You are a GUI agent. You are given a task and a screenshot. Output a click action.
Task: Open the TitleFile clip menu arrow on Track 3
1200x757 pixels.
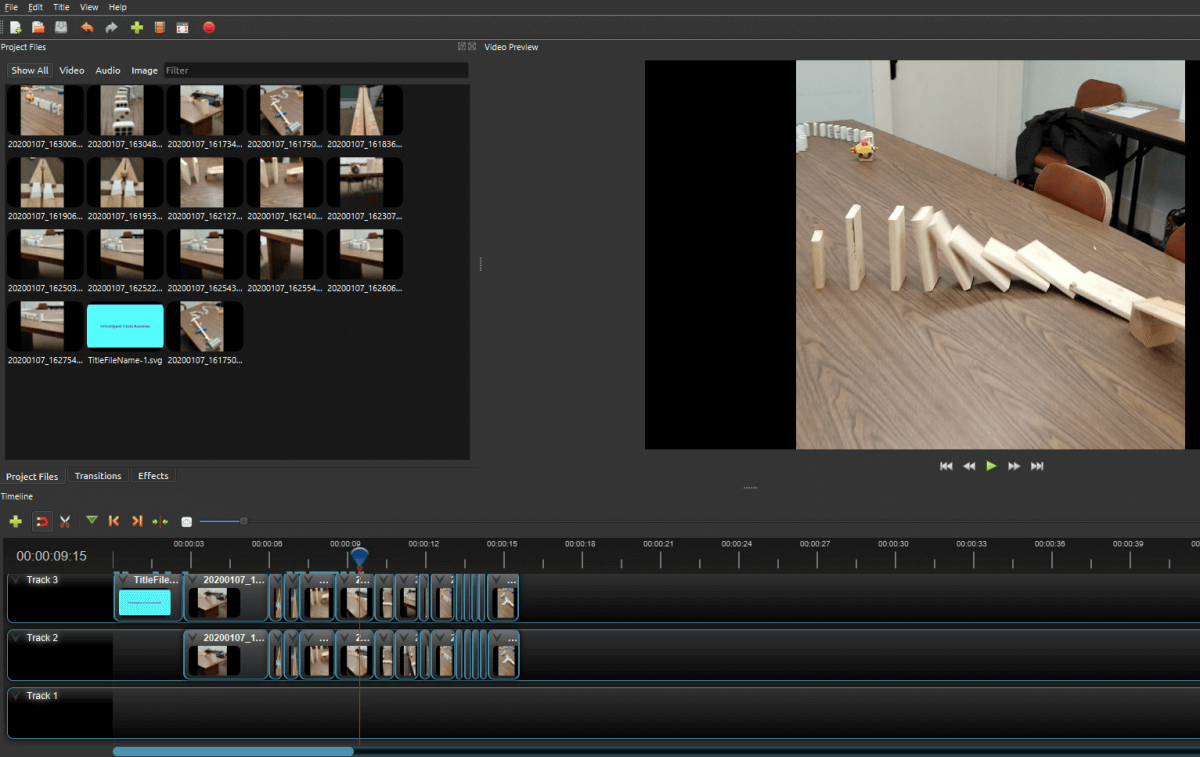(x=123, y=579)
